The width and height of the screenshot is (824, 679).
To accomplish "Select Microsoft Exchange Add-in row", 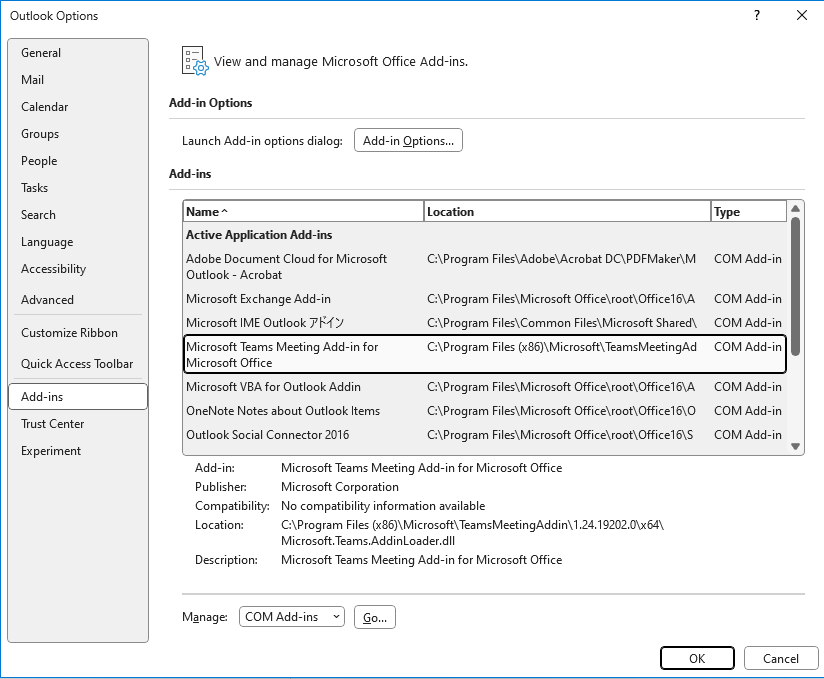I will (485, 299).
